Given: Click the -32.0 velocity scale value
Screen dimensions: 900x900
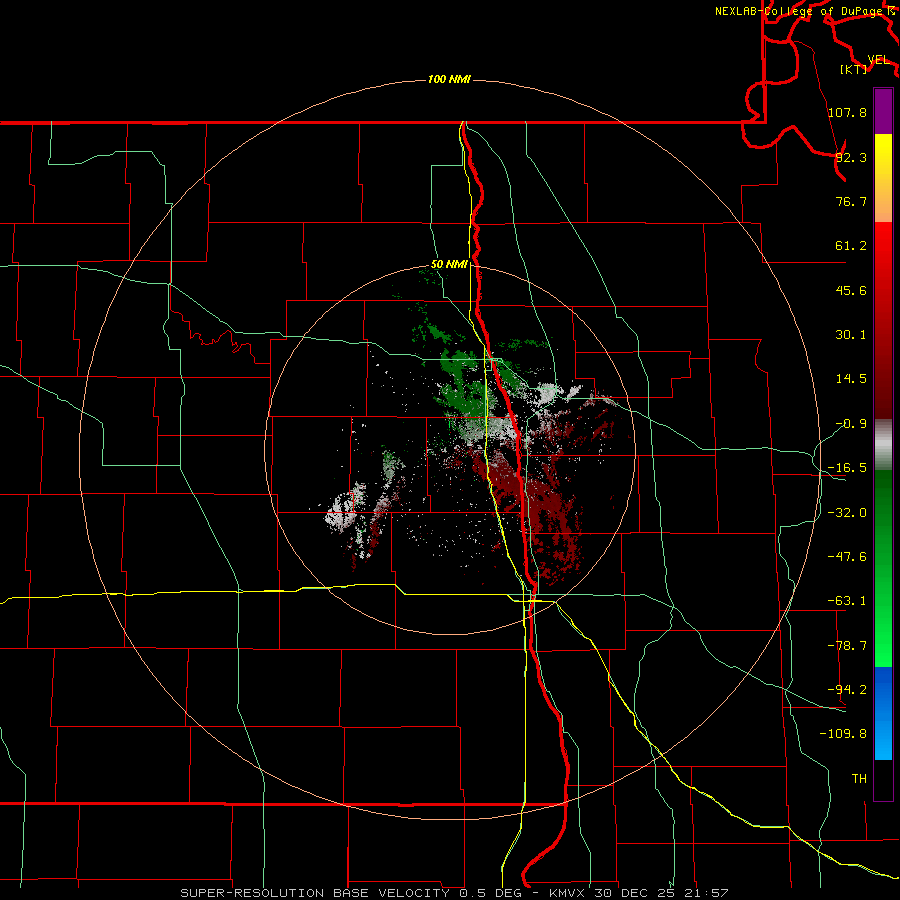Looking at the screenshot, I should tap(847, 513).
